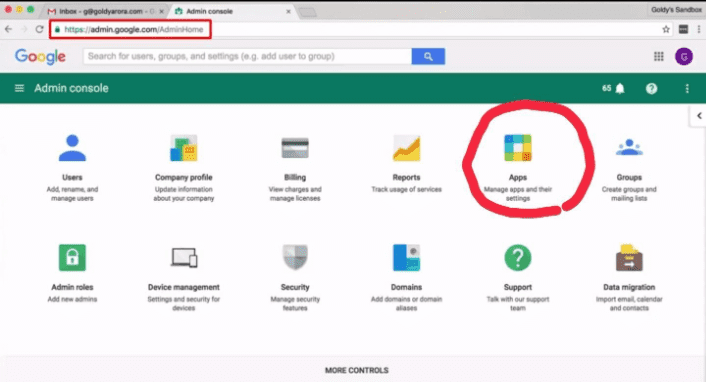Open the Device management icon

click(184, 258)
